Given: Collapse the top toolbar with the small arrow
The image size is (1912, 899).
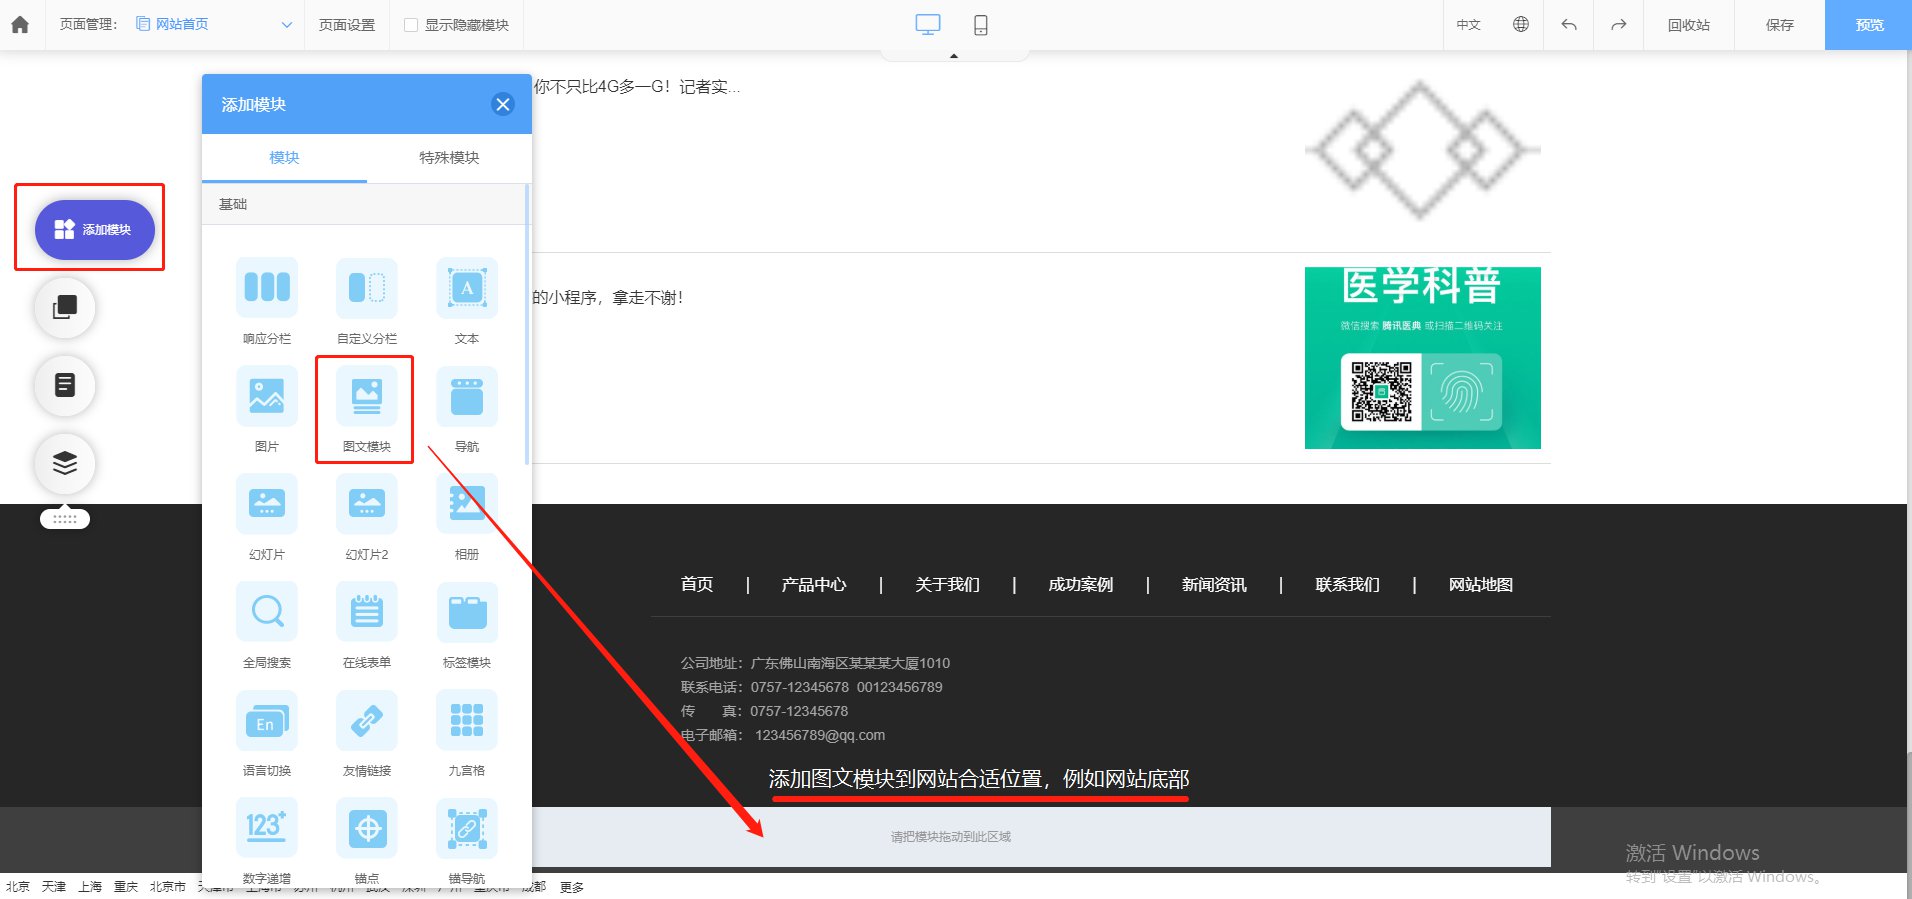Looking at the screenshot, I should click(x=954, y=56).
